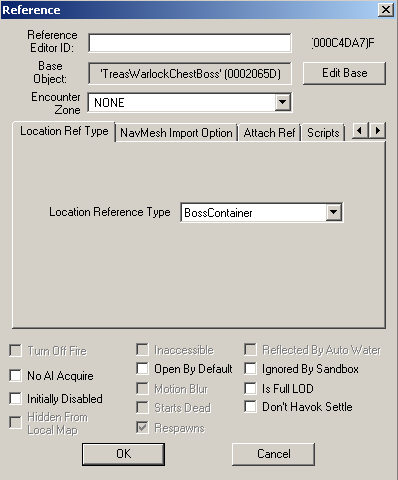The width and height of the screenshot is (398, 480).
Task: Expand the Encounter Zone dropdown
Action: 282,102
